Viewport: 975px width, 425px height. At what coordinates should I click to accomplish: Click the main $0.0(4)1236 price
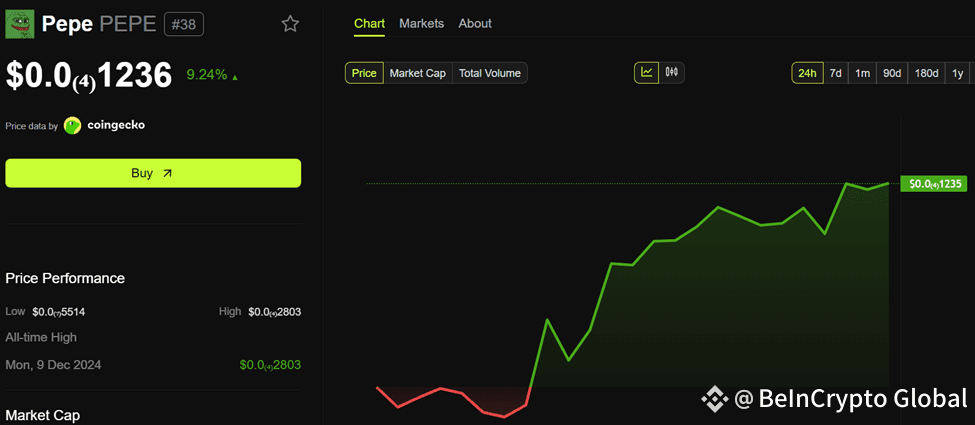[89, 75]
